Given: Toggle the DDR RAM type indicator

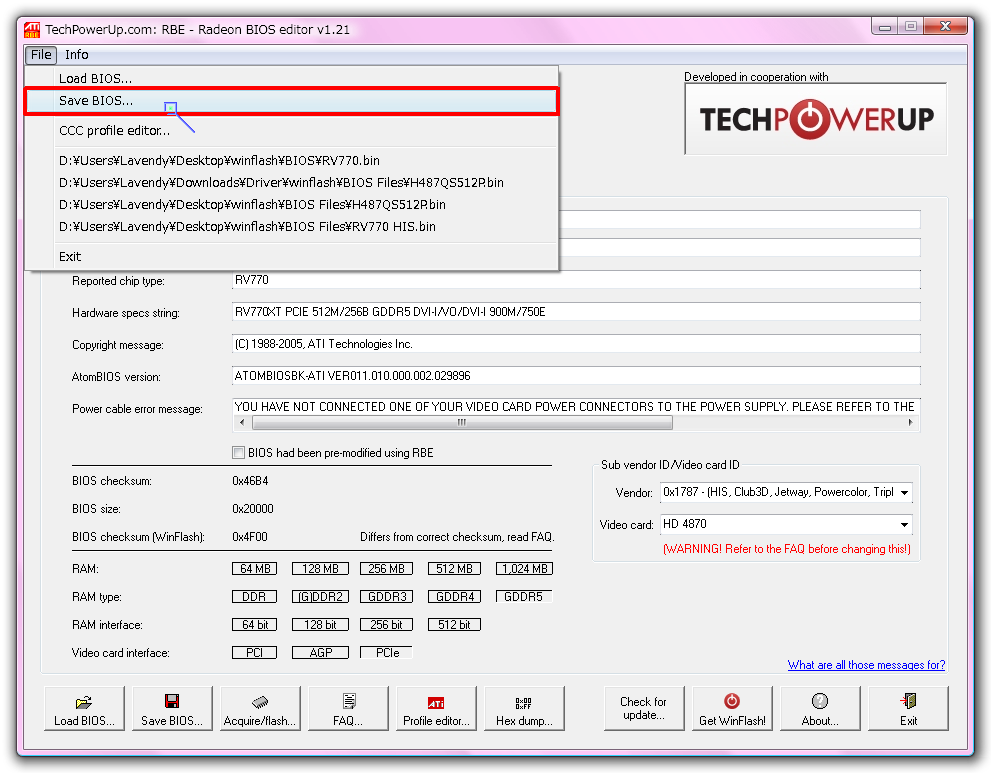Looking at the screenshot, I should (x=255, y=597).
